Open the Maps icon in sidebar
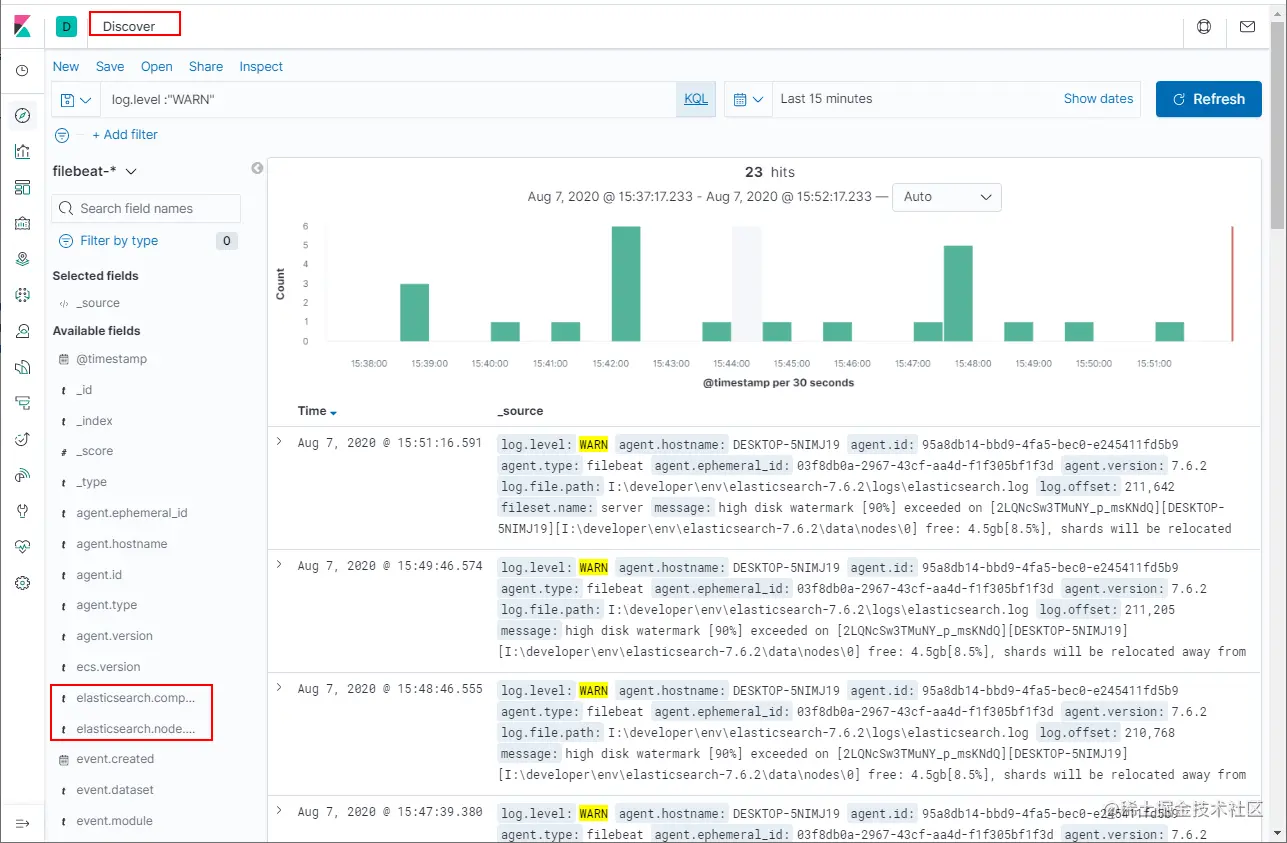 tap(22, 259)
